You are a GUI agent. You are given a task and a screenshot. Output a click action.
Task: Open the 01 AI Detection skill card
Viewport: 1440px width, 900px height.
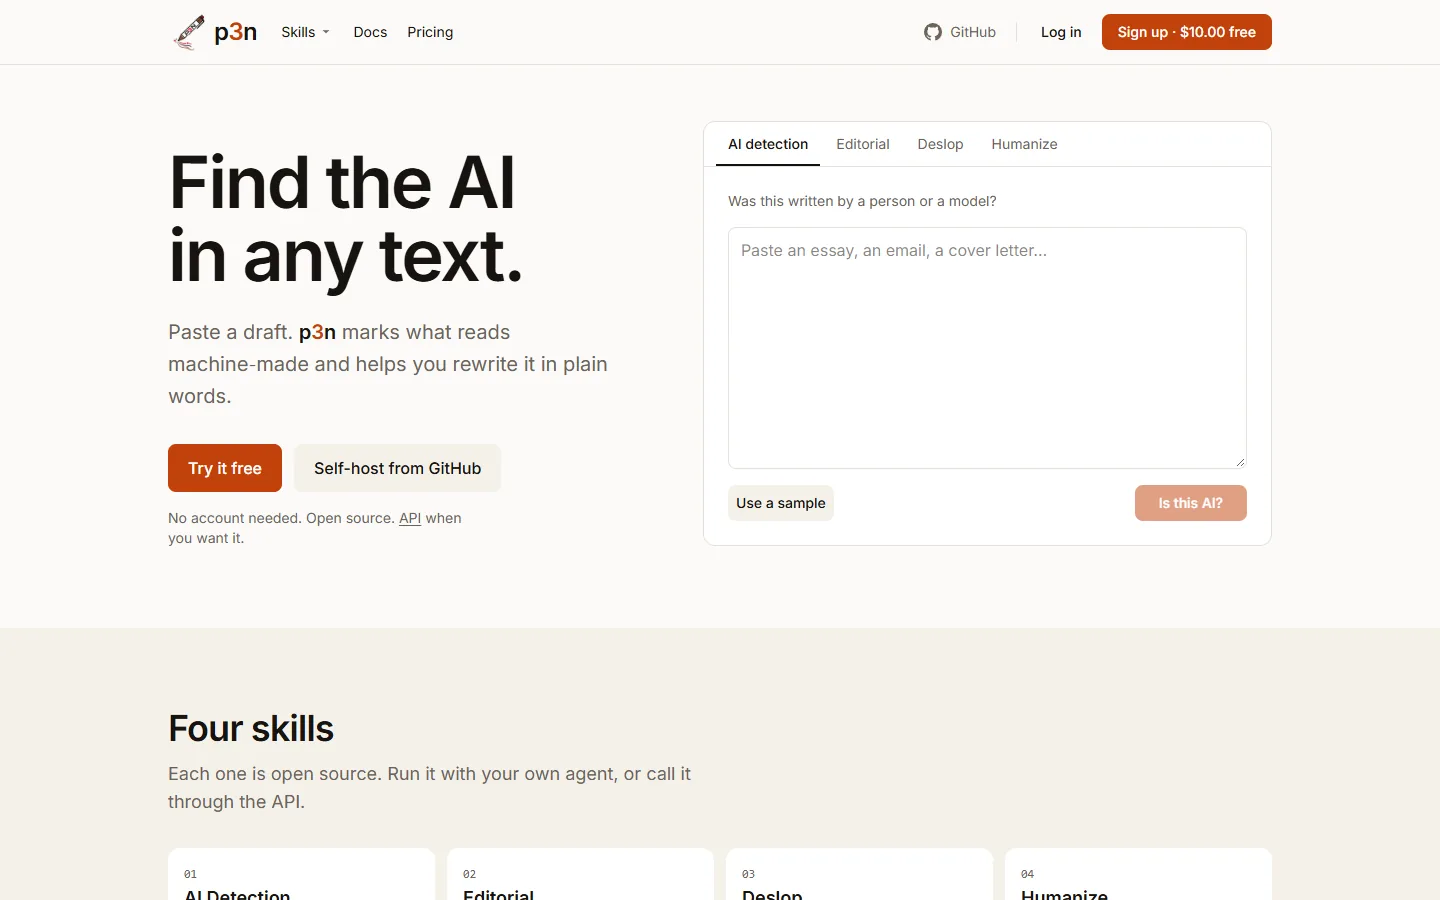pyautogui.click(x=301, y=875)
